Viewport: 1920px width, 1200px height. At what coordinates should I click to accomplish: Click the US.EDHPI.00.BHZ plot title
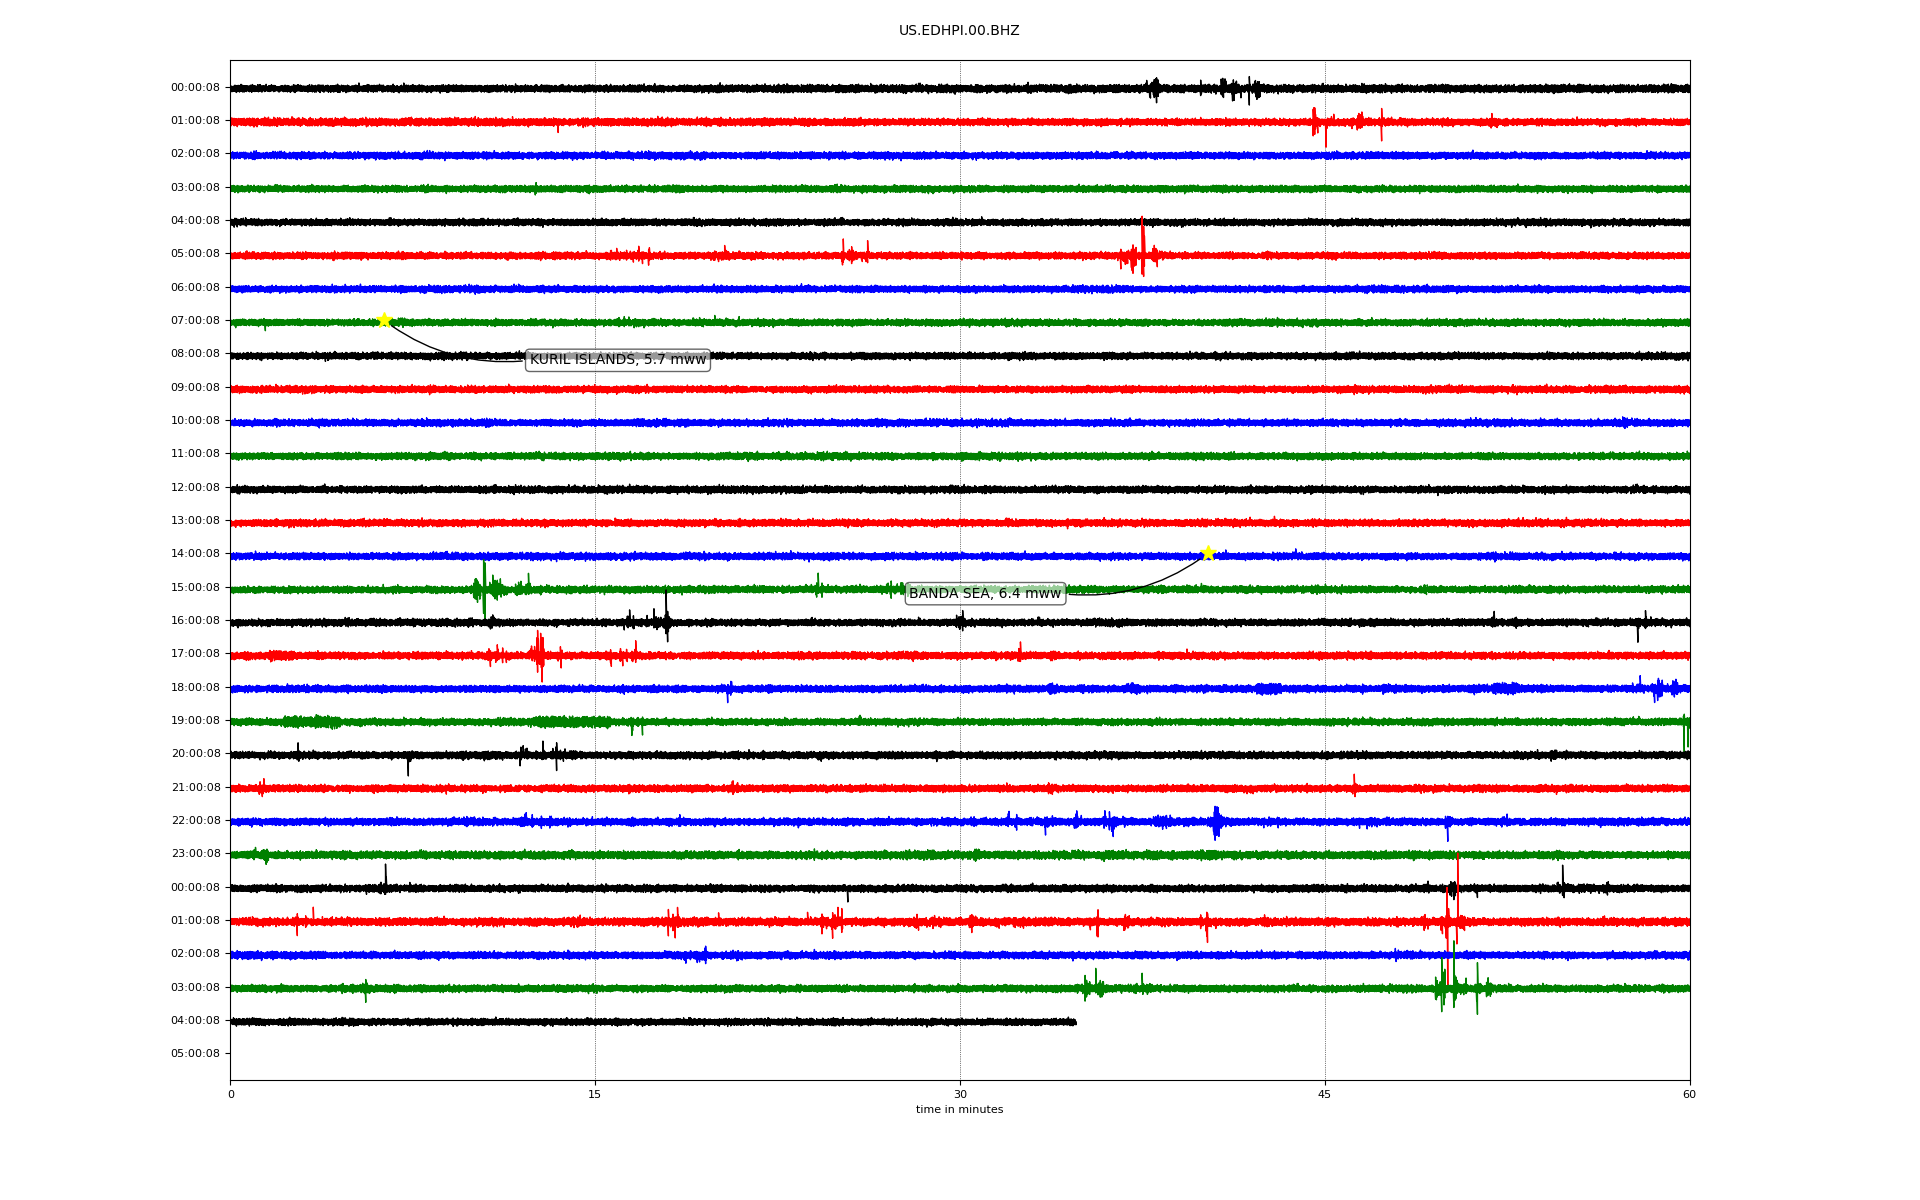958,31
